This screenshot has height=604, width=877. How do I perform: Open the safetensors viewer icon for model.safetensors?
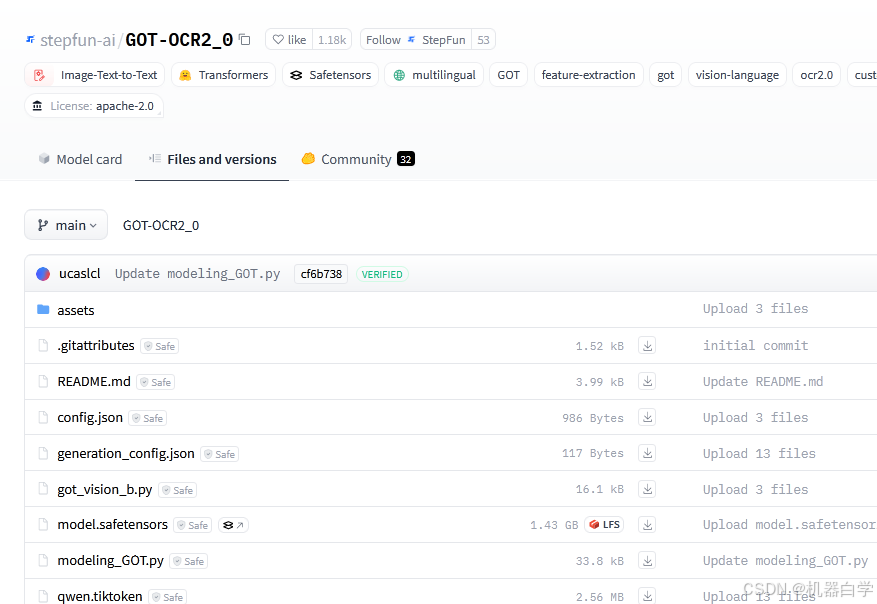pos(233,525)
